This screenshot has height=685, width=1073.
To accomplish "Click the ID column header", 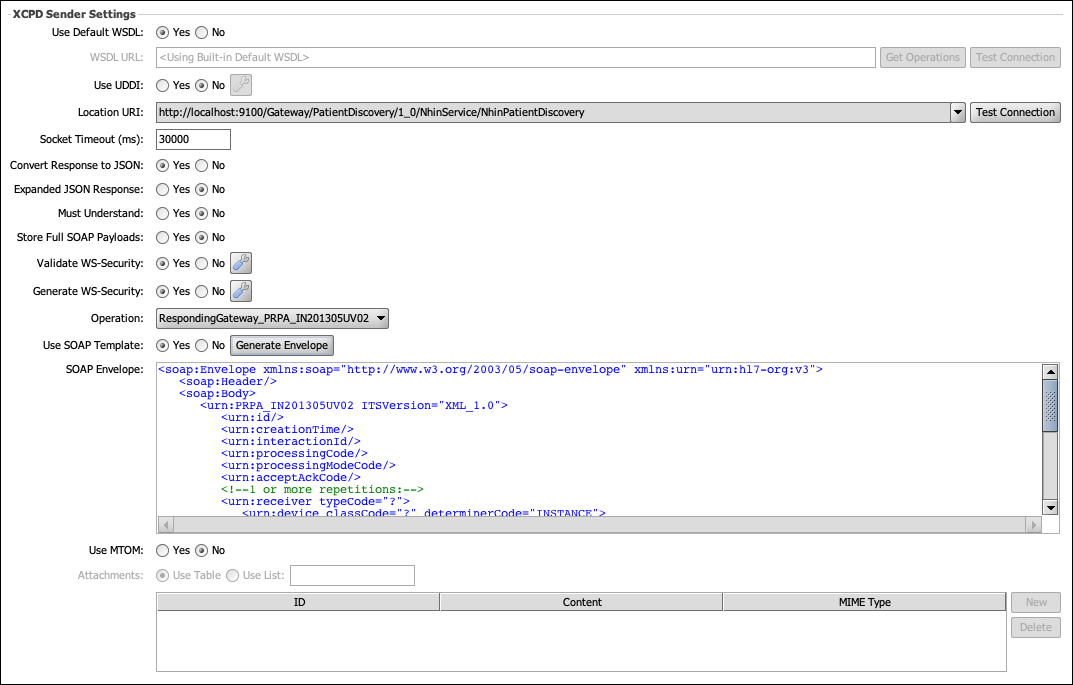I will coord(299,602).
